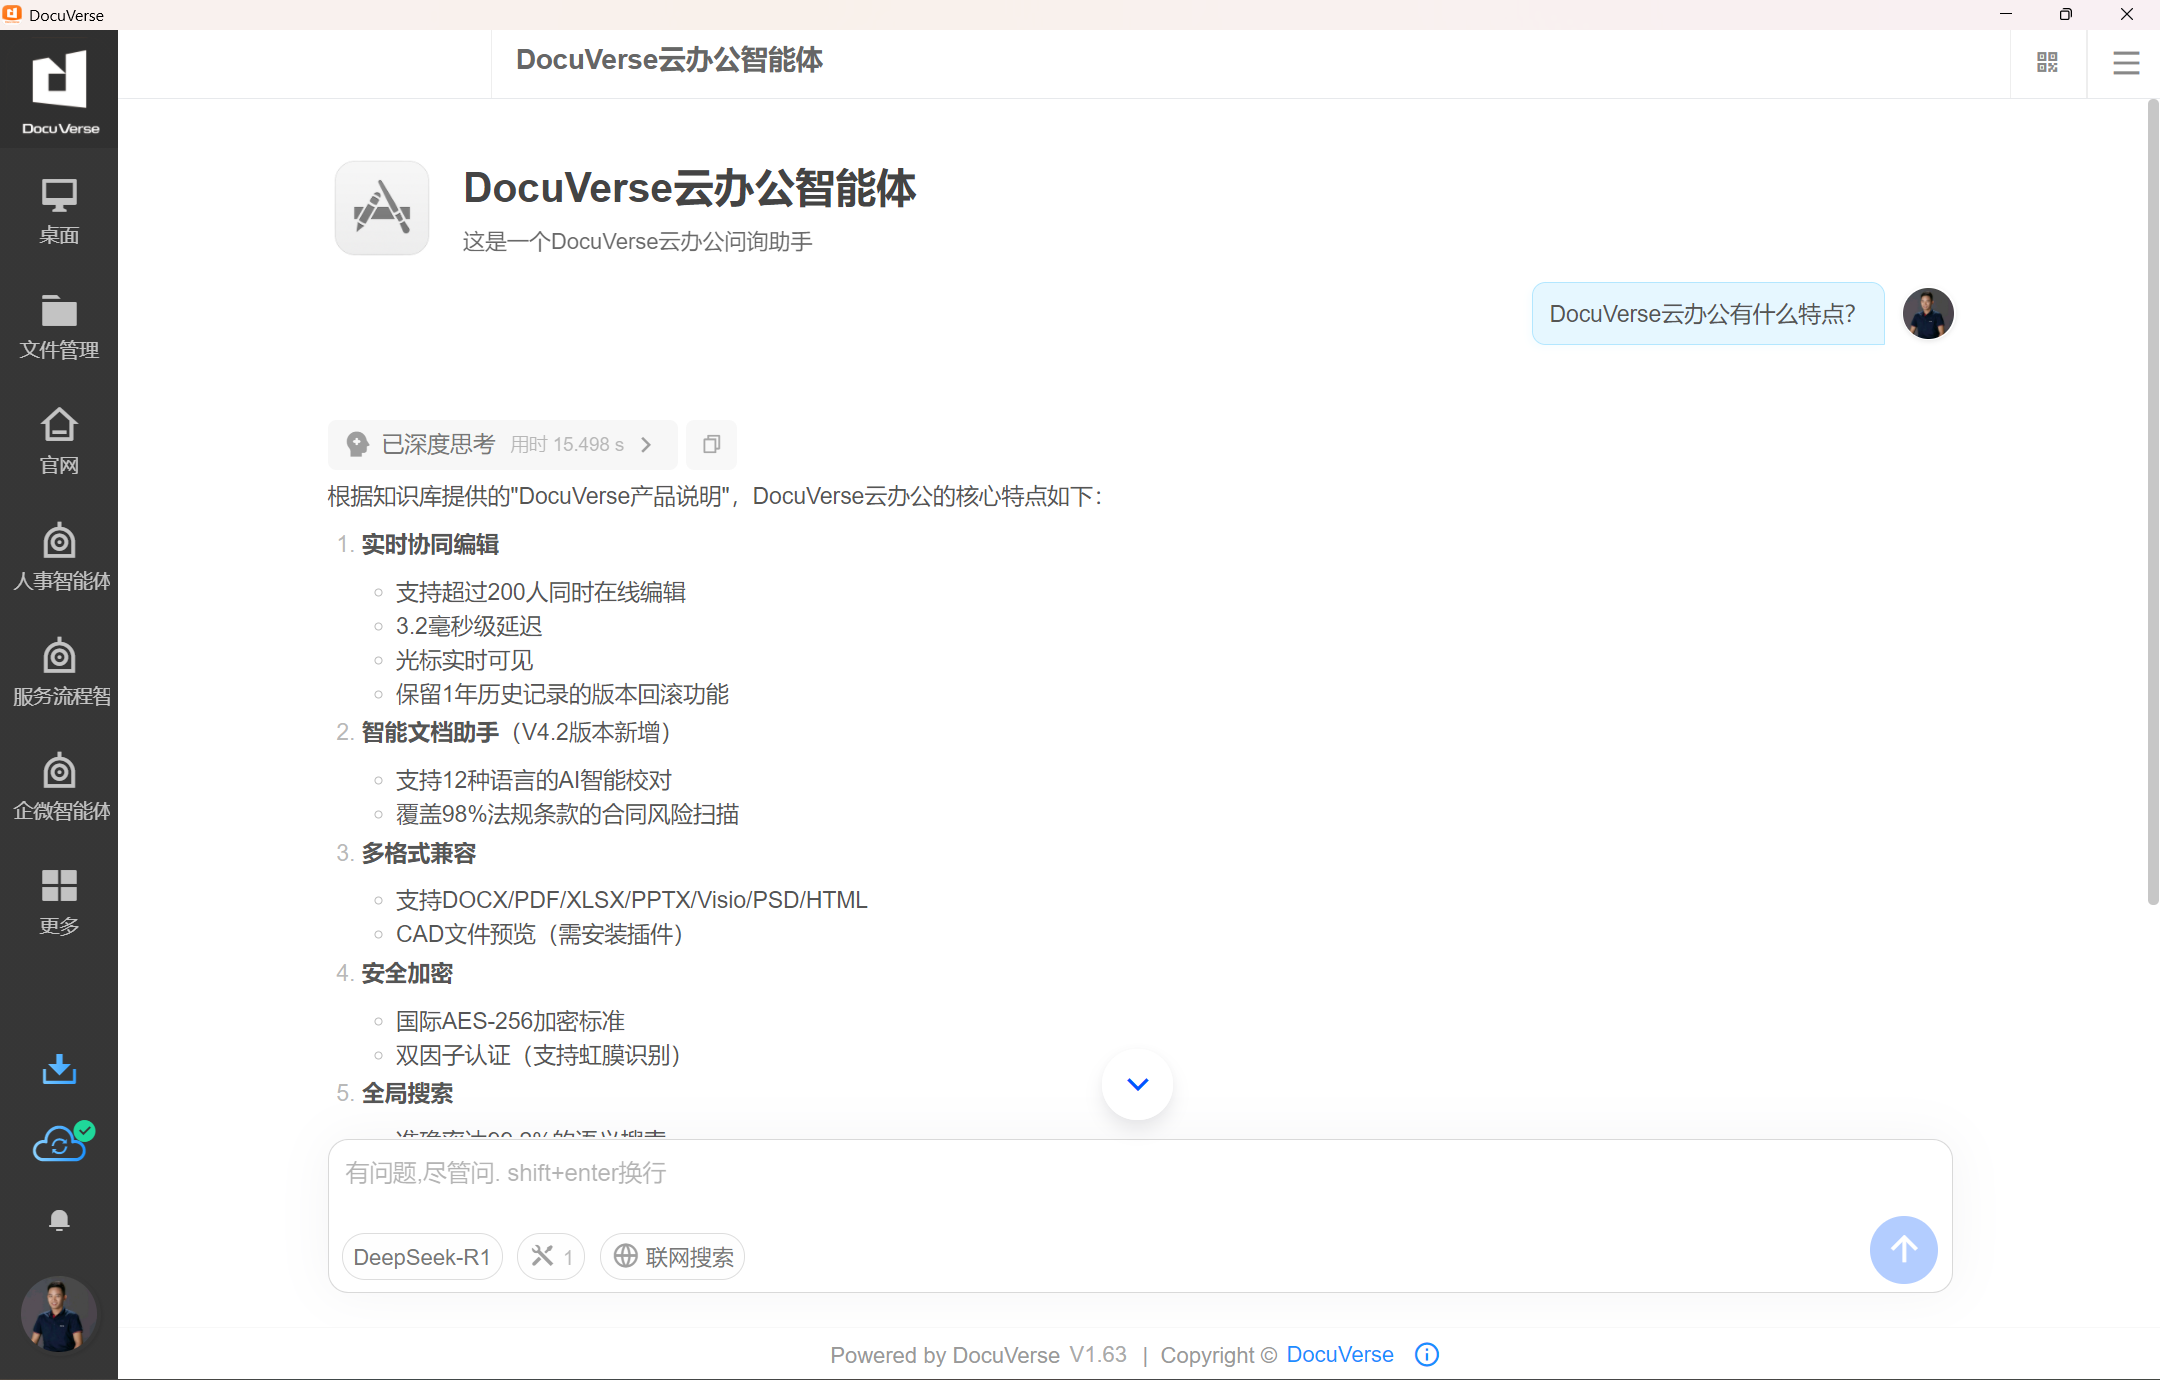Click the download icon in sidebar
Viewport: 2160px width, 1380px height.
click(59, 1069)
